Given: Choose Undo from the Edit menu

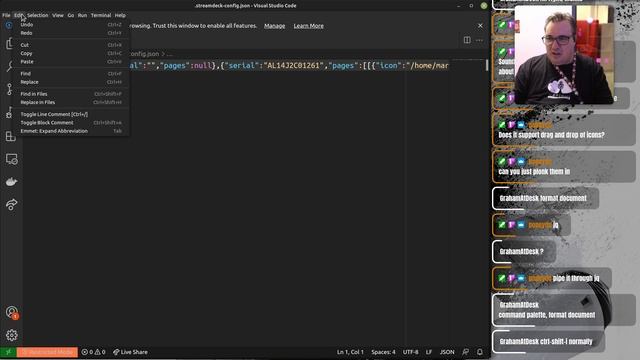Looking at the screenshot, I should click(x=71, y=24).
